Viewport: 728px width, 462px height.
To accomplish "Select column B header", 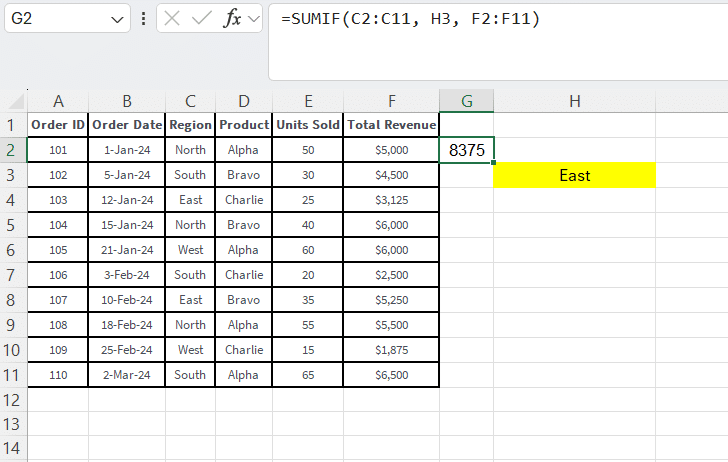I will tap(127, 101).
